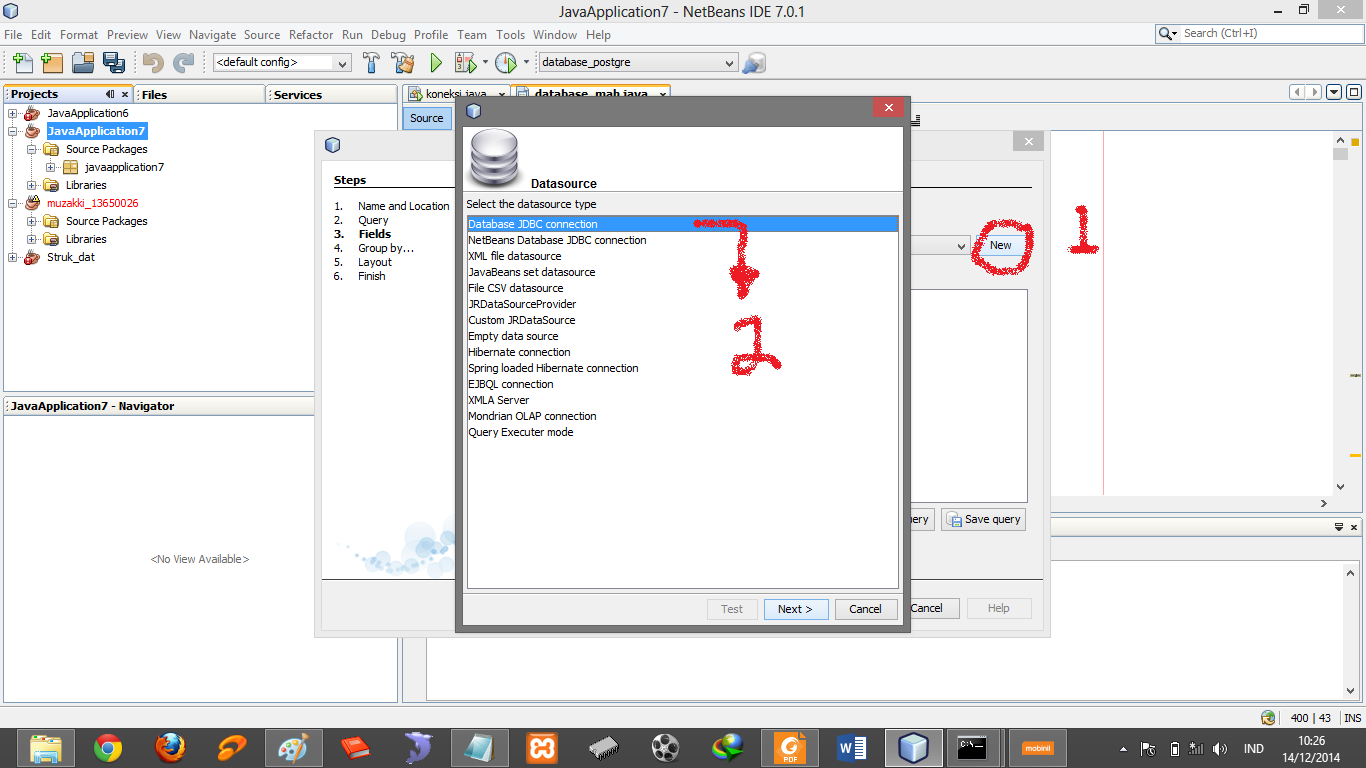
Task: Select NetBeans Database JDBC connection
Action: coord(682,240)
